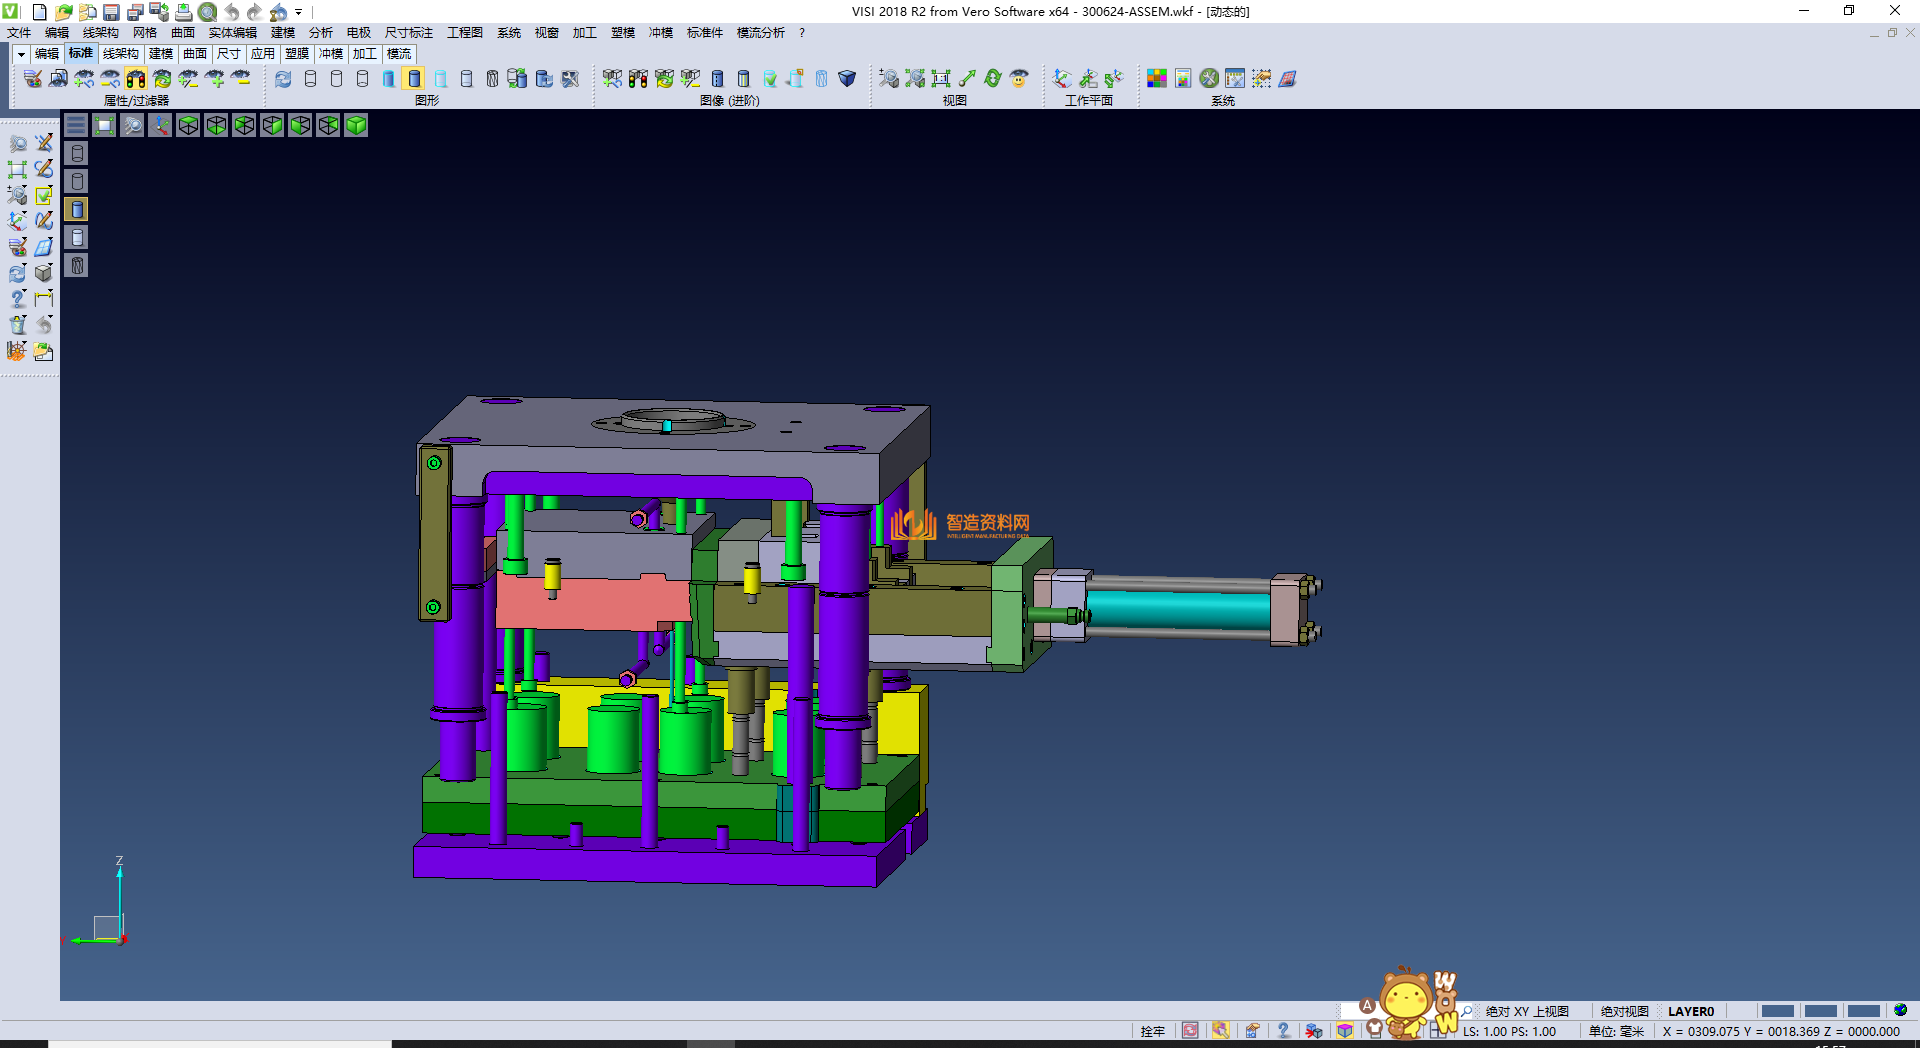Click the solid green cube view icon

356,125
